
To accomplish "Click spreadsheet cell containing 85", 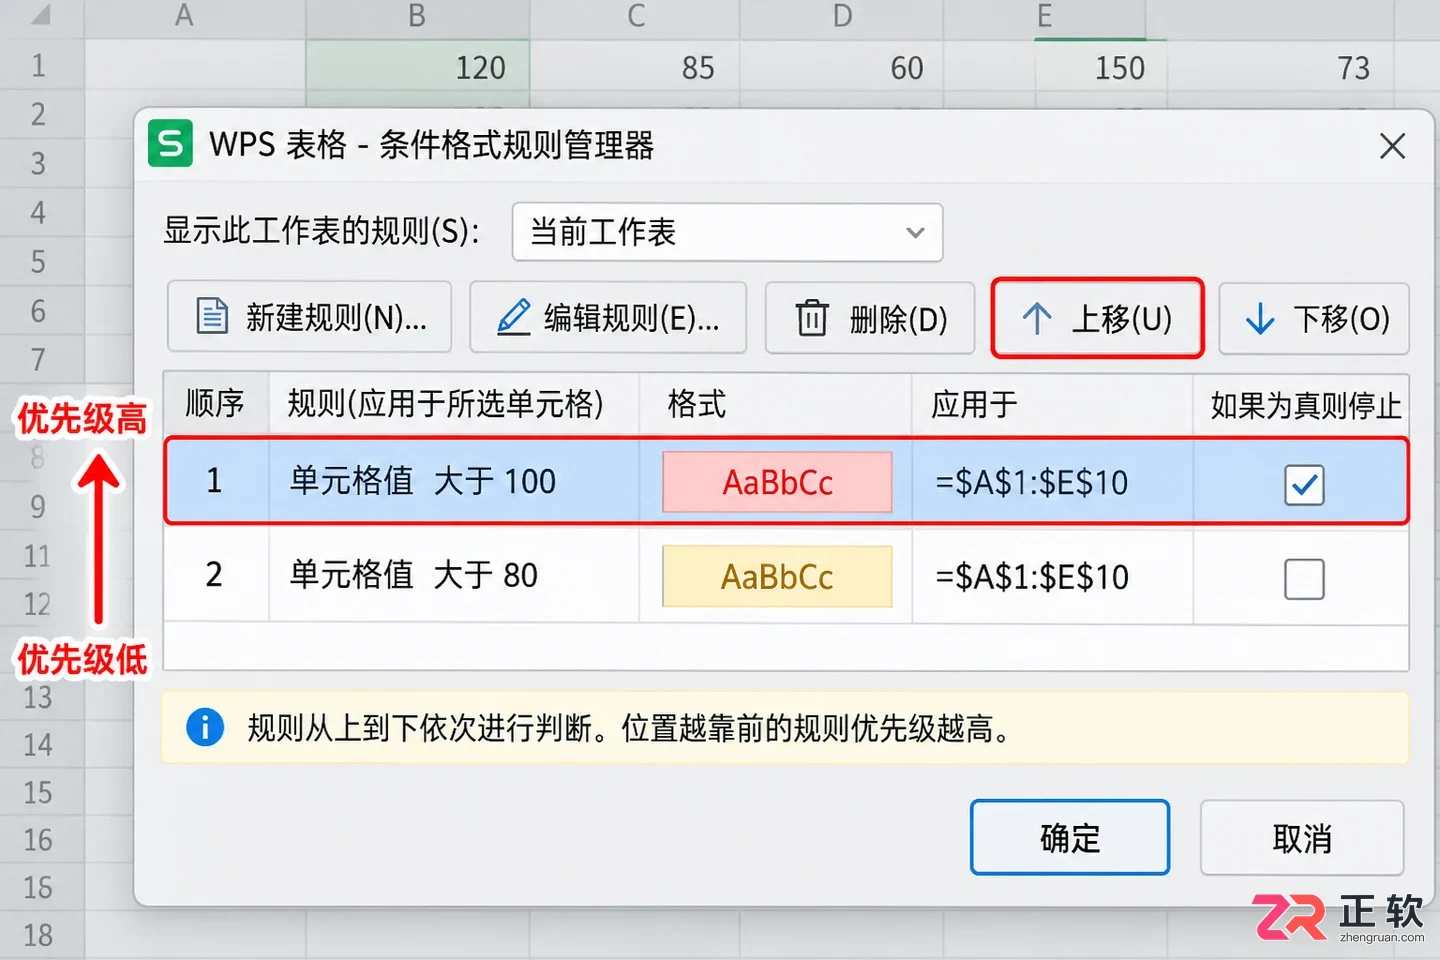I will point(635,67).
